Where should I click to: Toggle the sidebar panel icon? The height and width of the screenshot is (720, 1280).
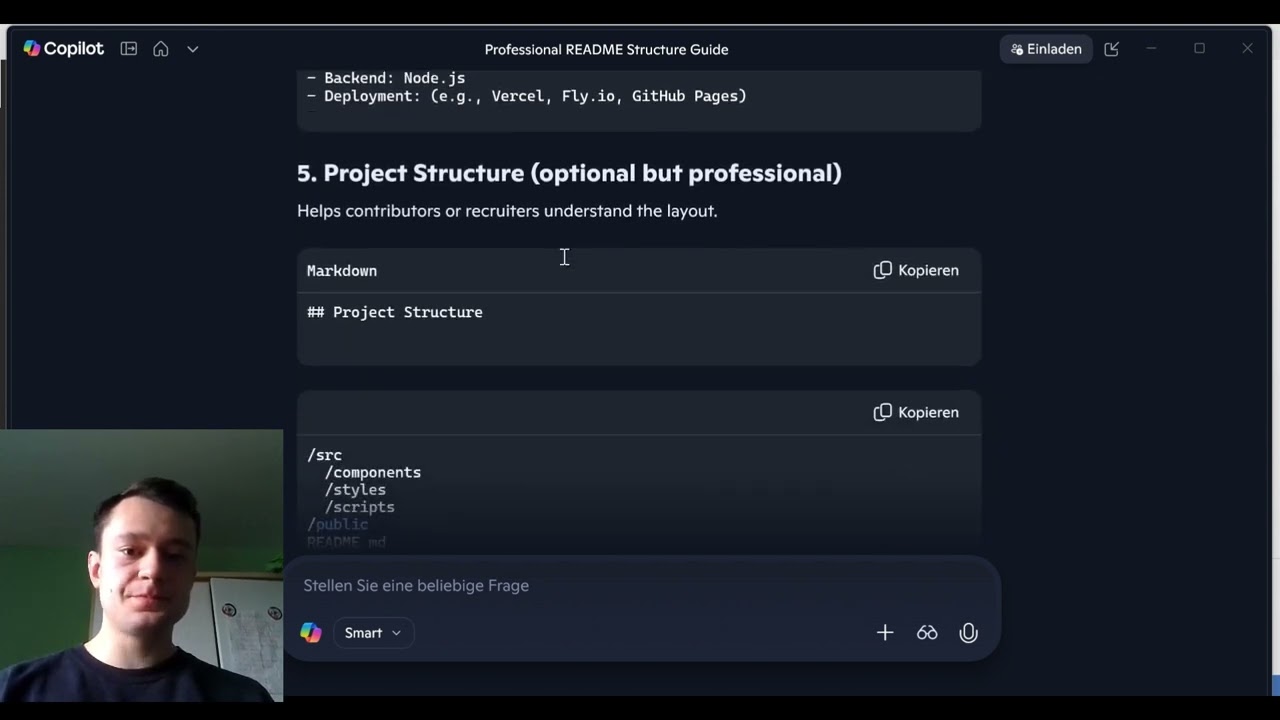click(129, 49)
